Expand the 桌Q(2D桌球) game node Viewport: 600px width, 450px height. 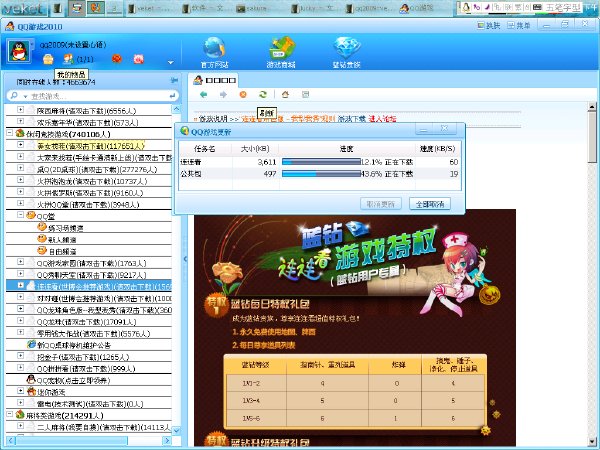click(x=20, y=168)
